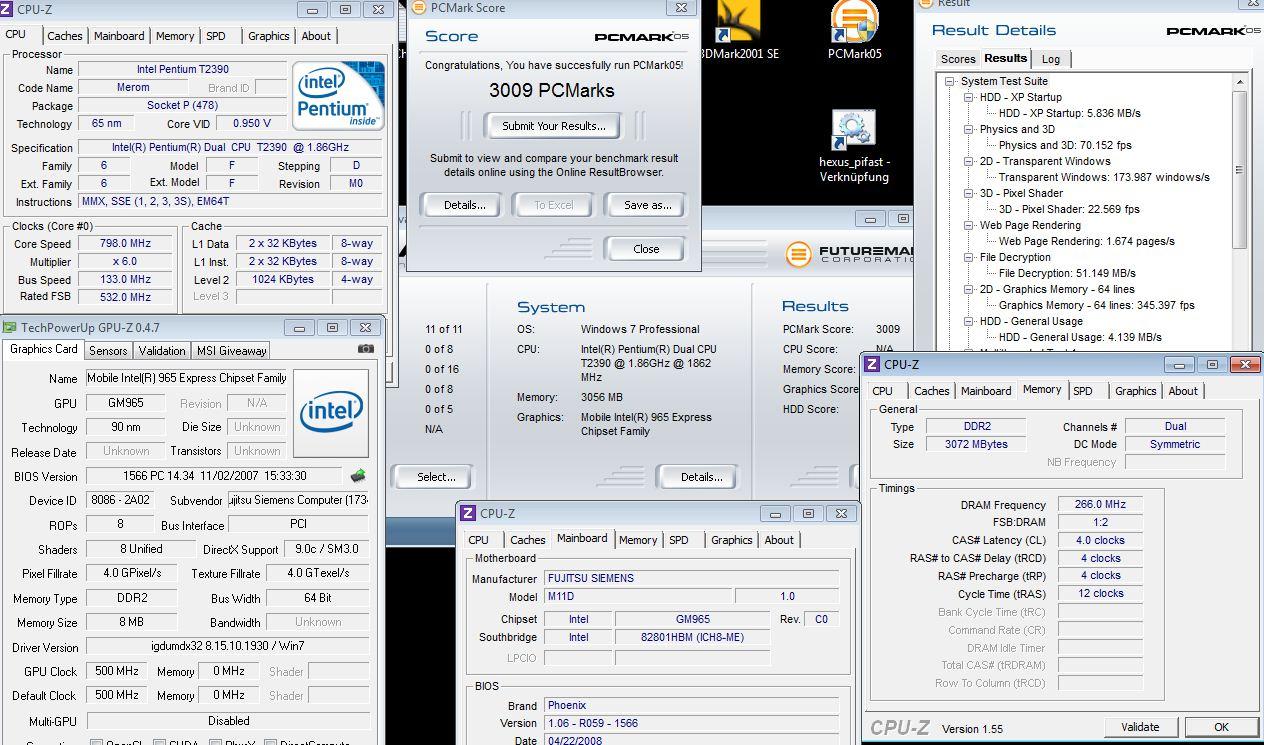This screenshot has height=745, width=1264.
Task: Click the Result Details vertical scrollbar thumb
Action: [x=1240, y=169]
